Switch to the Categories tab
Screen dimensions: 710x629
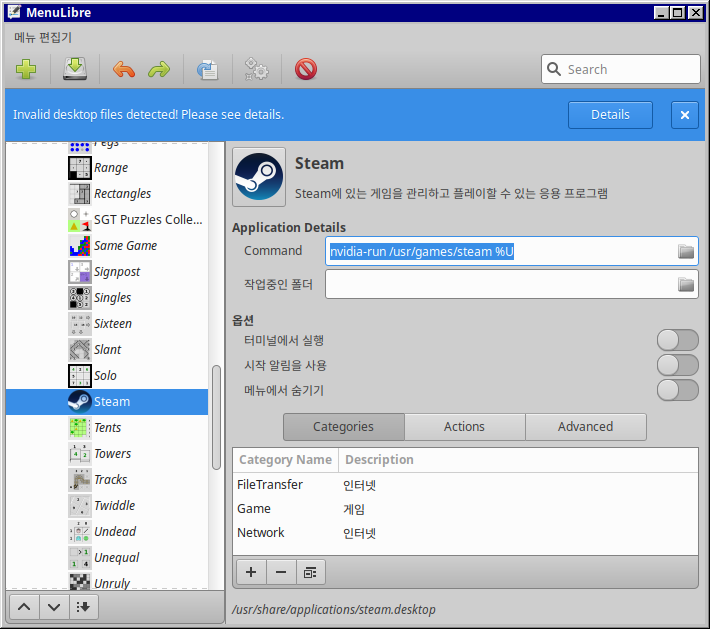click(x=344, y=427)
